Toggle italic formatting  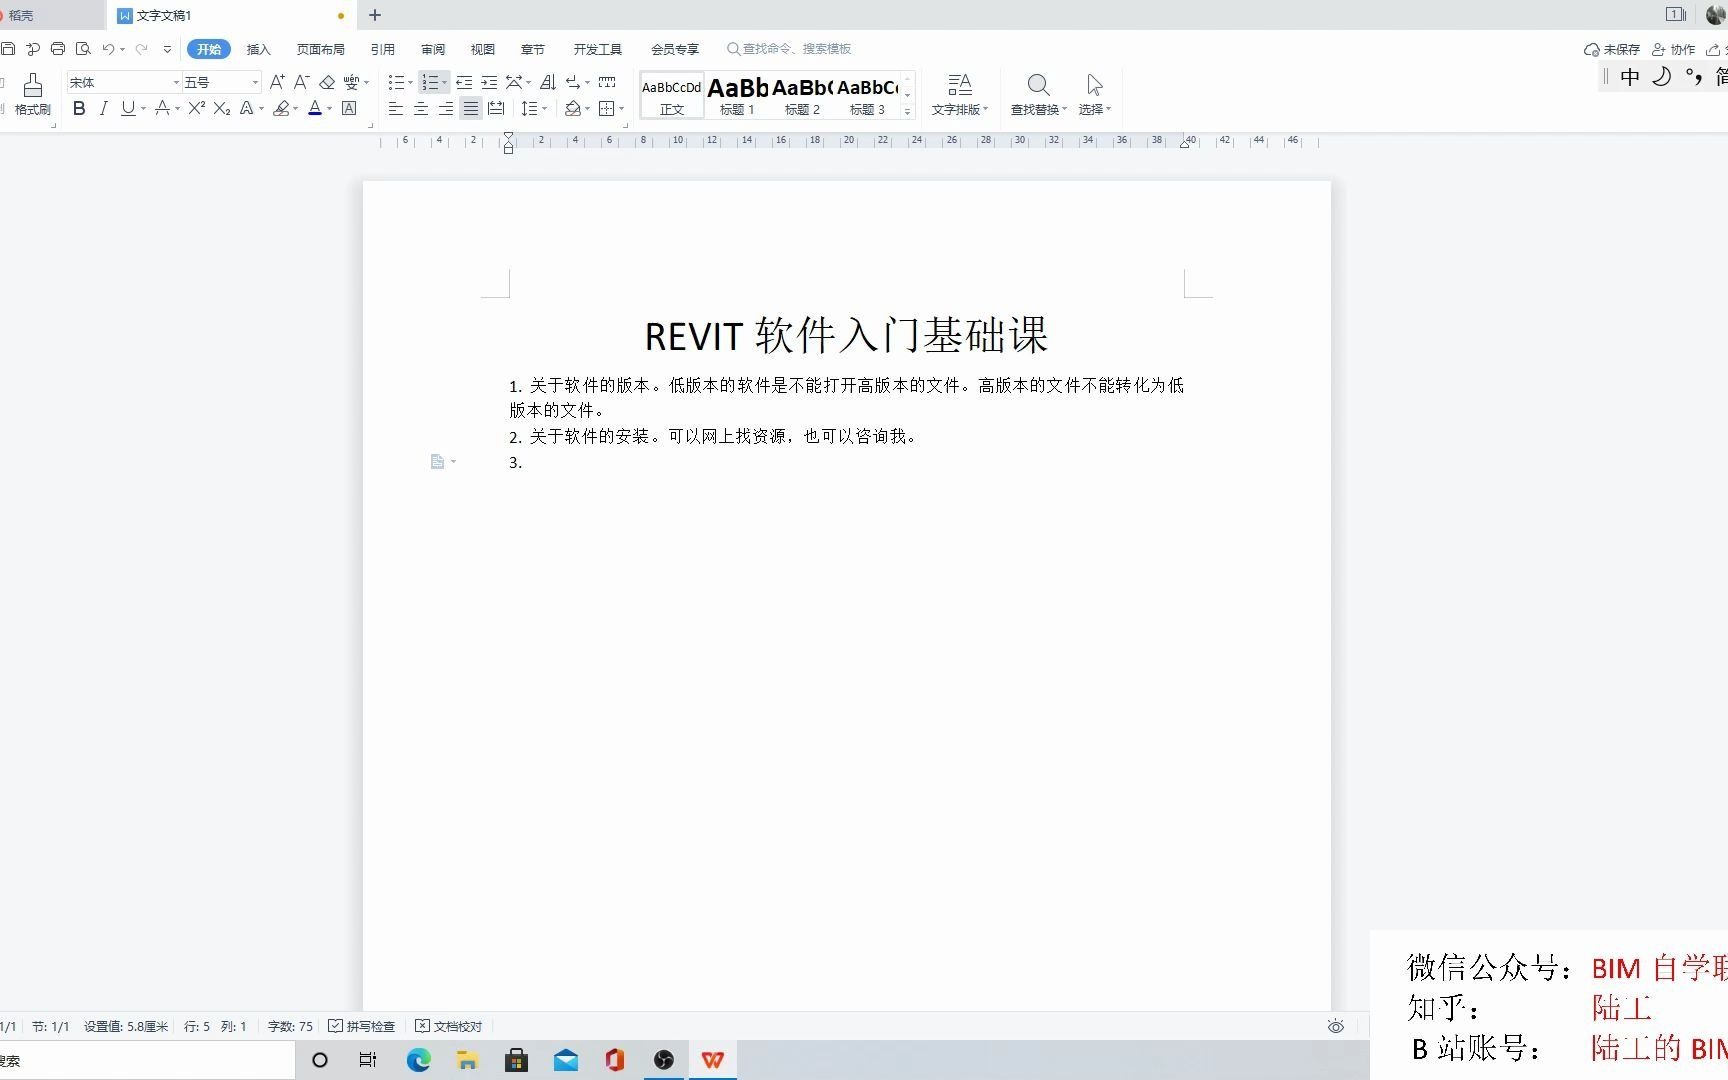(103, 108)
